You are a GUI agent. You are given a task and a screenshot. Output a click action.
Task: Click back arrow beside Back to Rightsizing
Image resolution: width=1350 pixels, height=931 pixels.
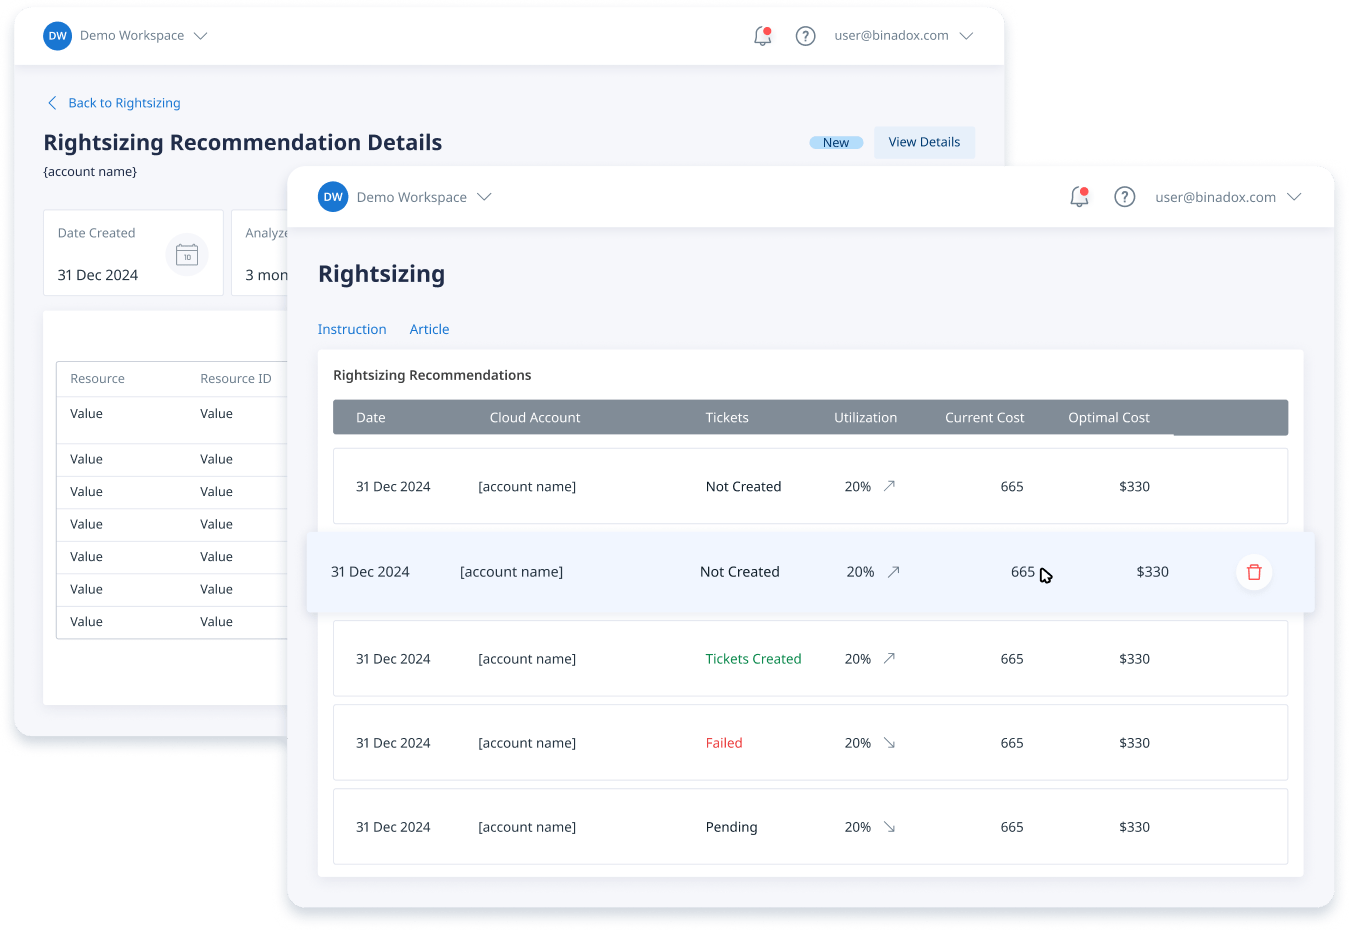tap(52, 103)
